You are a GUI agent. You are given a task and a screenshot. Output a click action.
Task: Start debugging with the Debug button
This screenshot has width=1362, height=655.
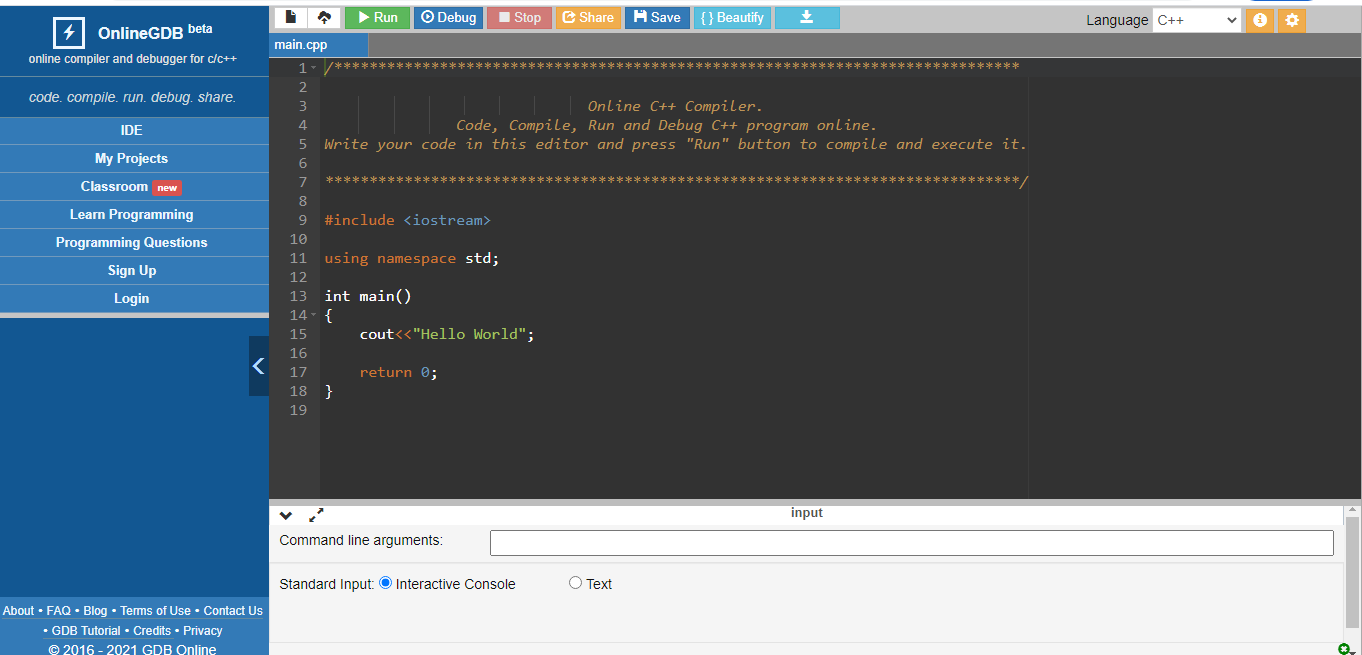[448, 17]
